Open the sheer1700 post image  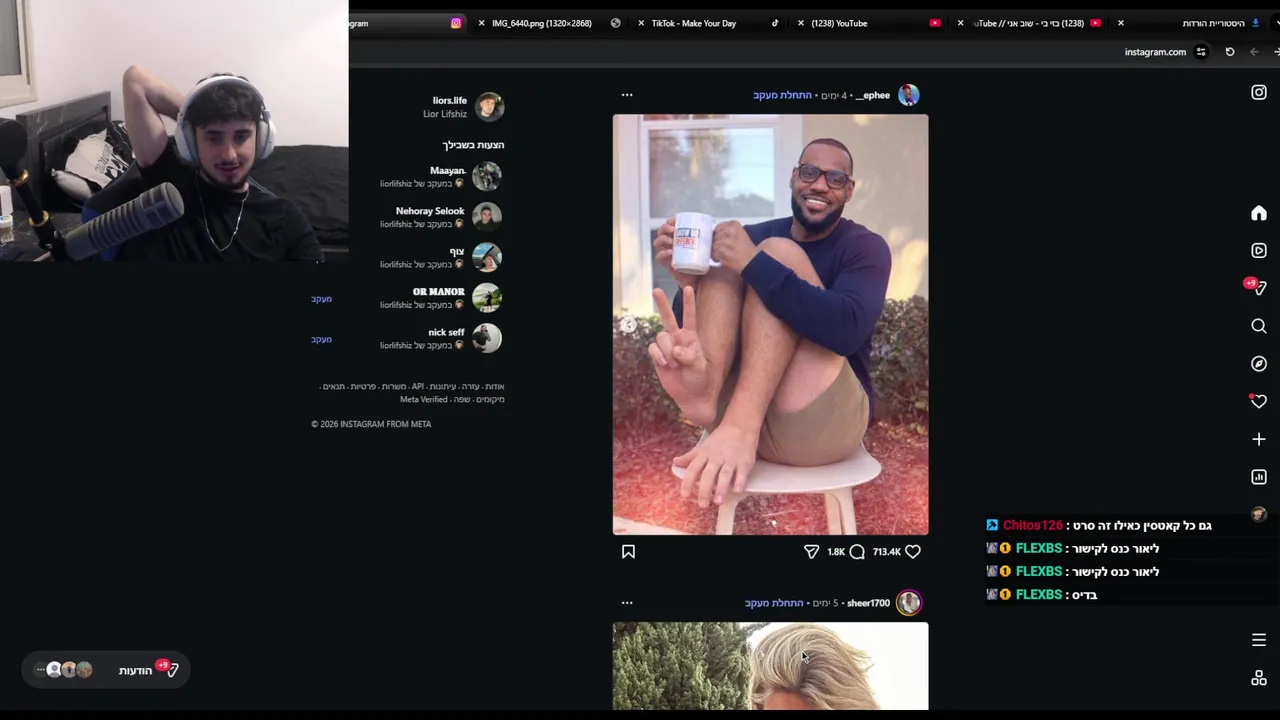tap(770, 666)
